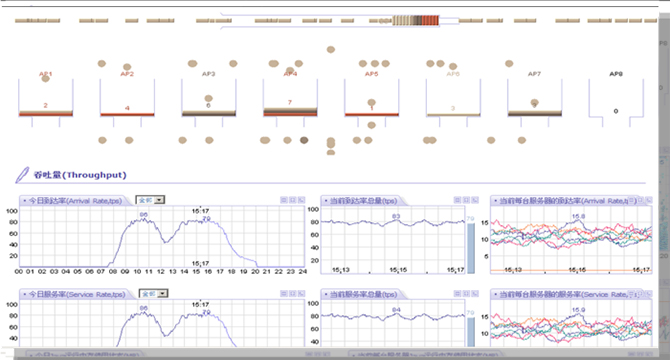Minimize the 当前服务率总量(tps) panel
Viewport: 670px width, 360px height.
[x=457, y=294]
